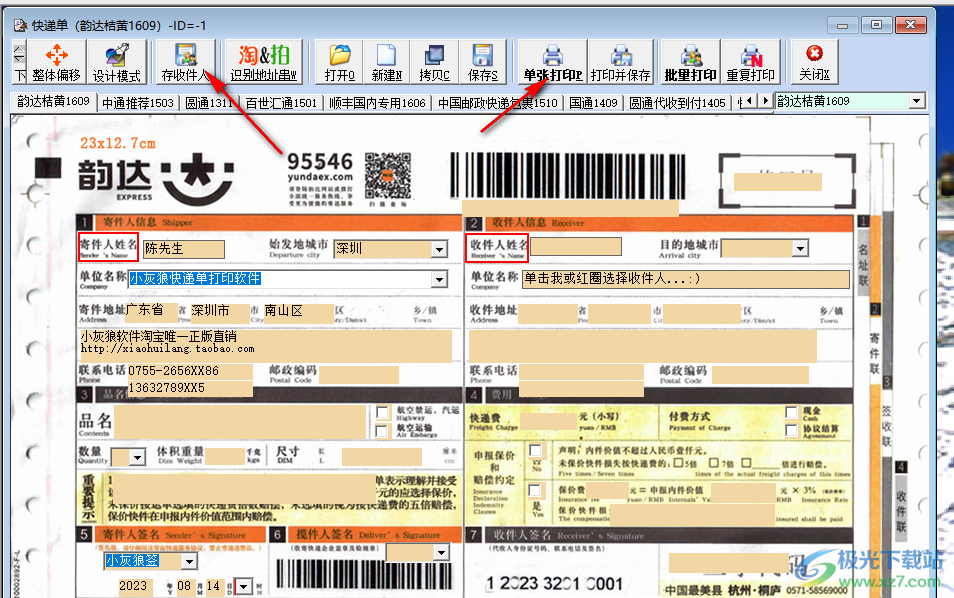
Task: Click the recipient name input field
Action: click(x=576, y=246)
